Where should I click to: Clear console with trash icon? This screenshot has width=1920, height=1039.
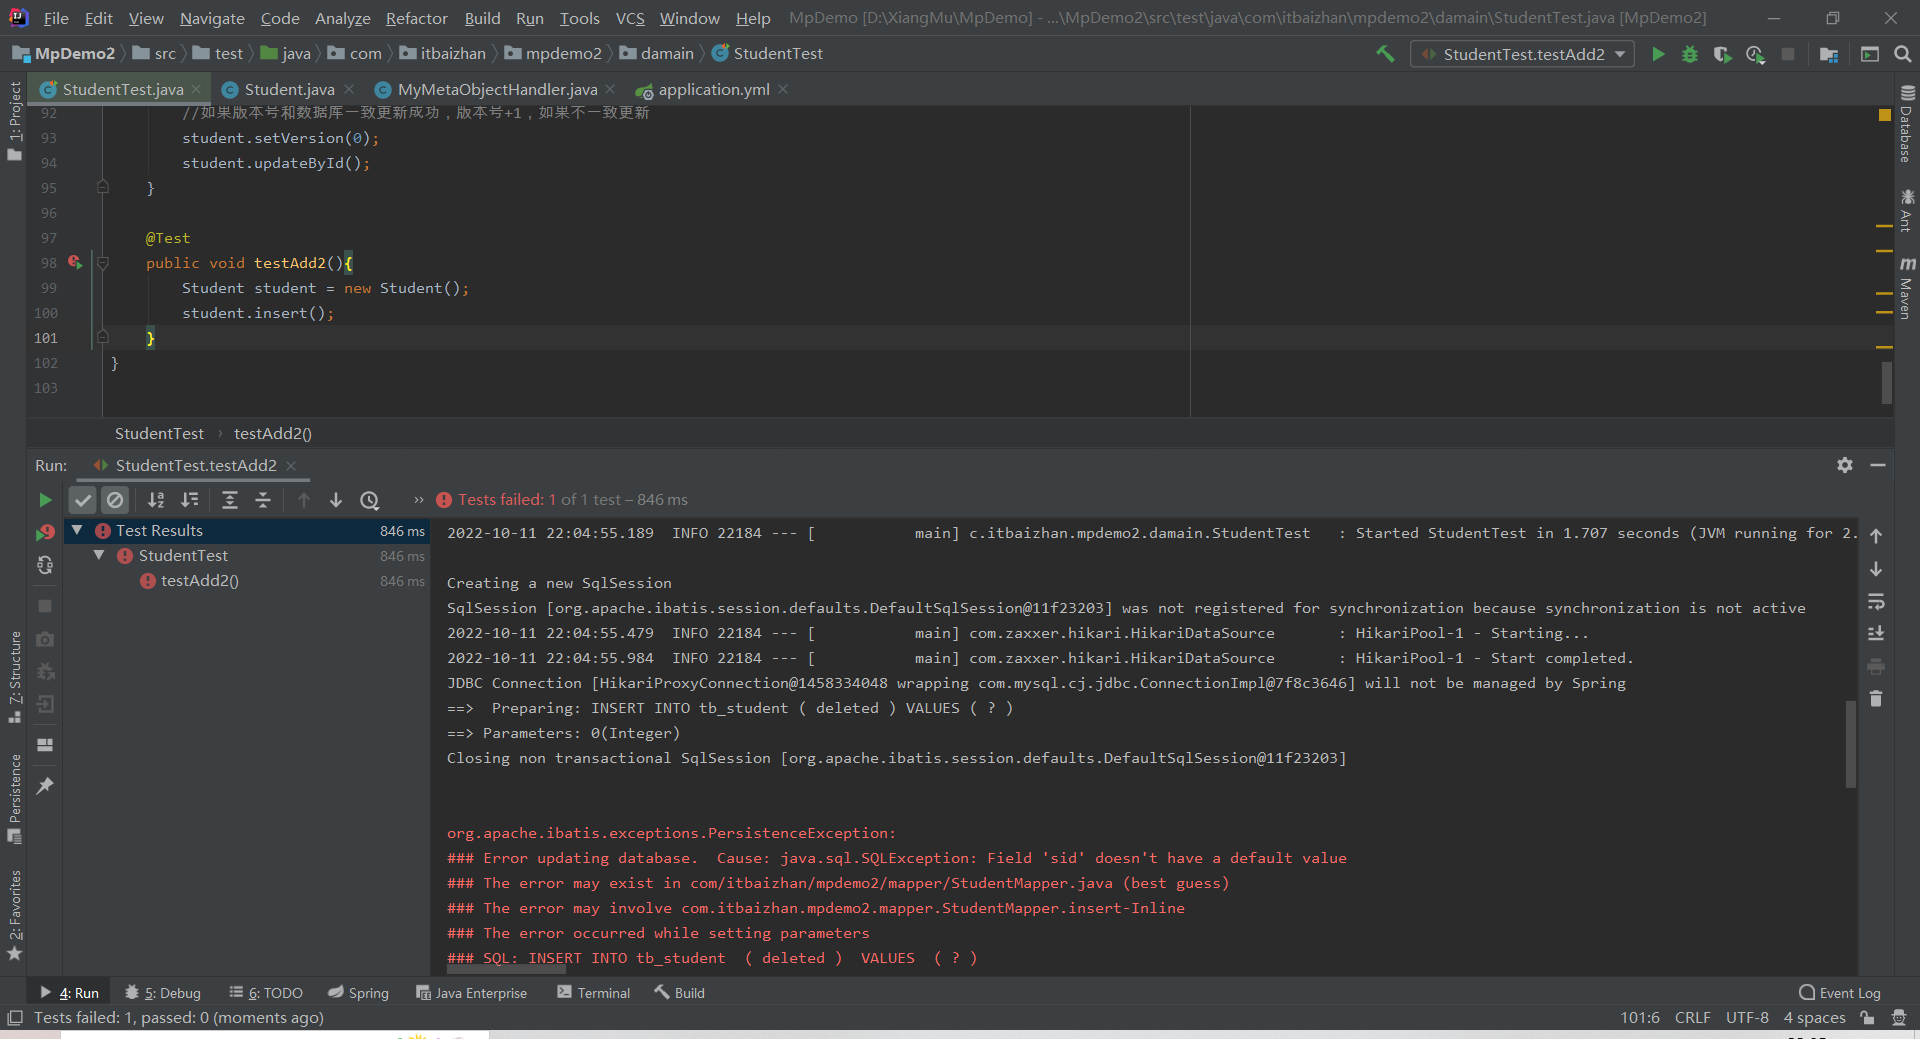tap(1876, 699)
